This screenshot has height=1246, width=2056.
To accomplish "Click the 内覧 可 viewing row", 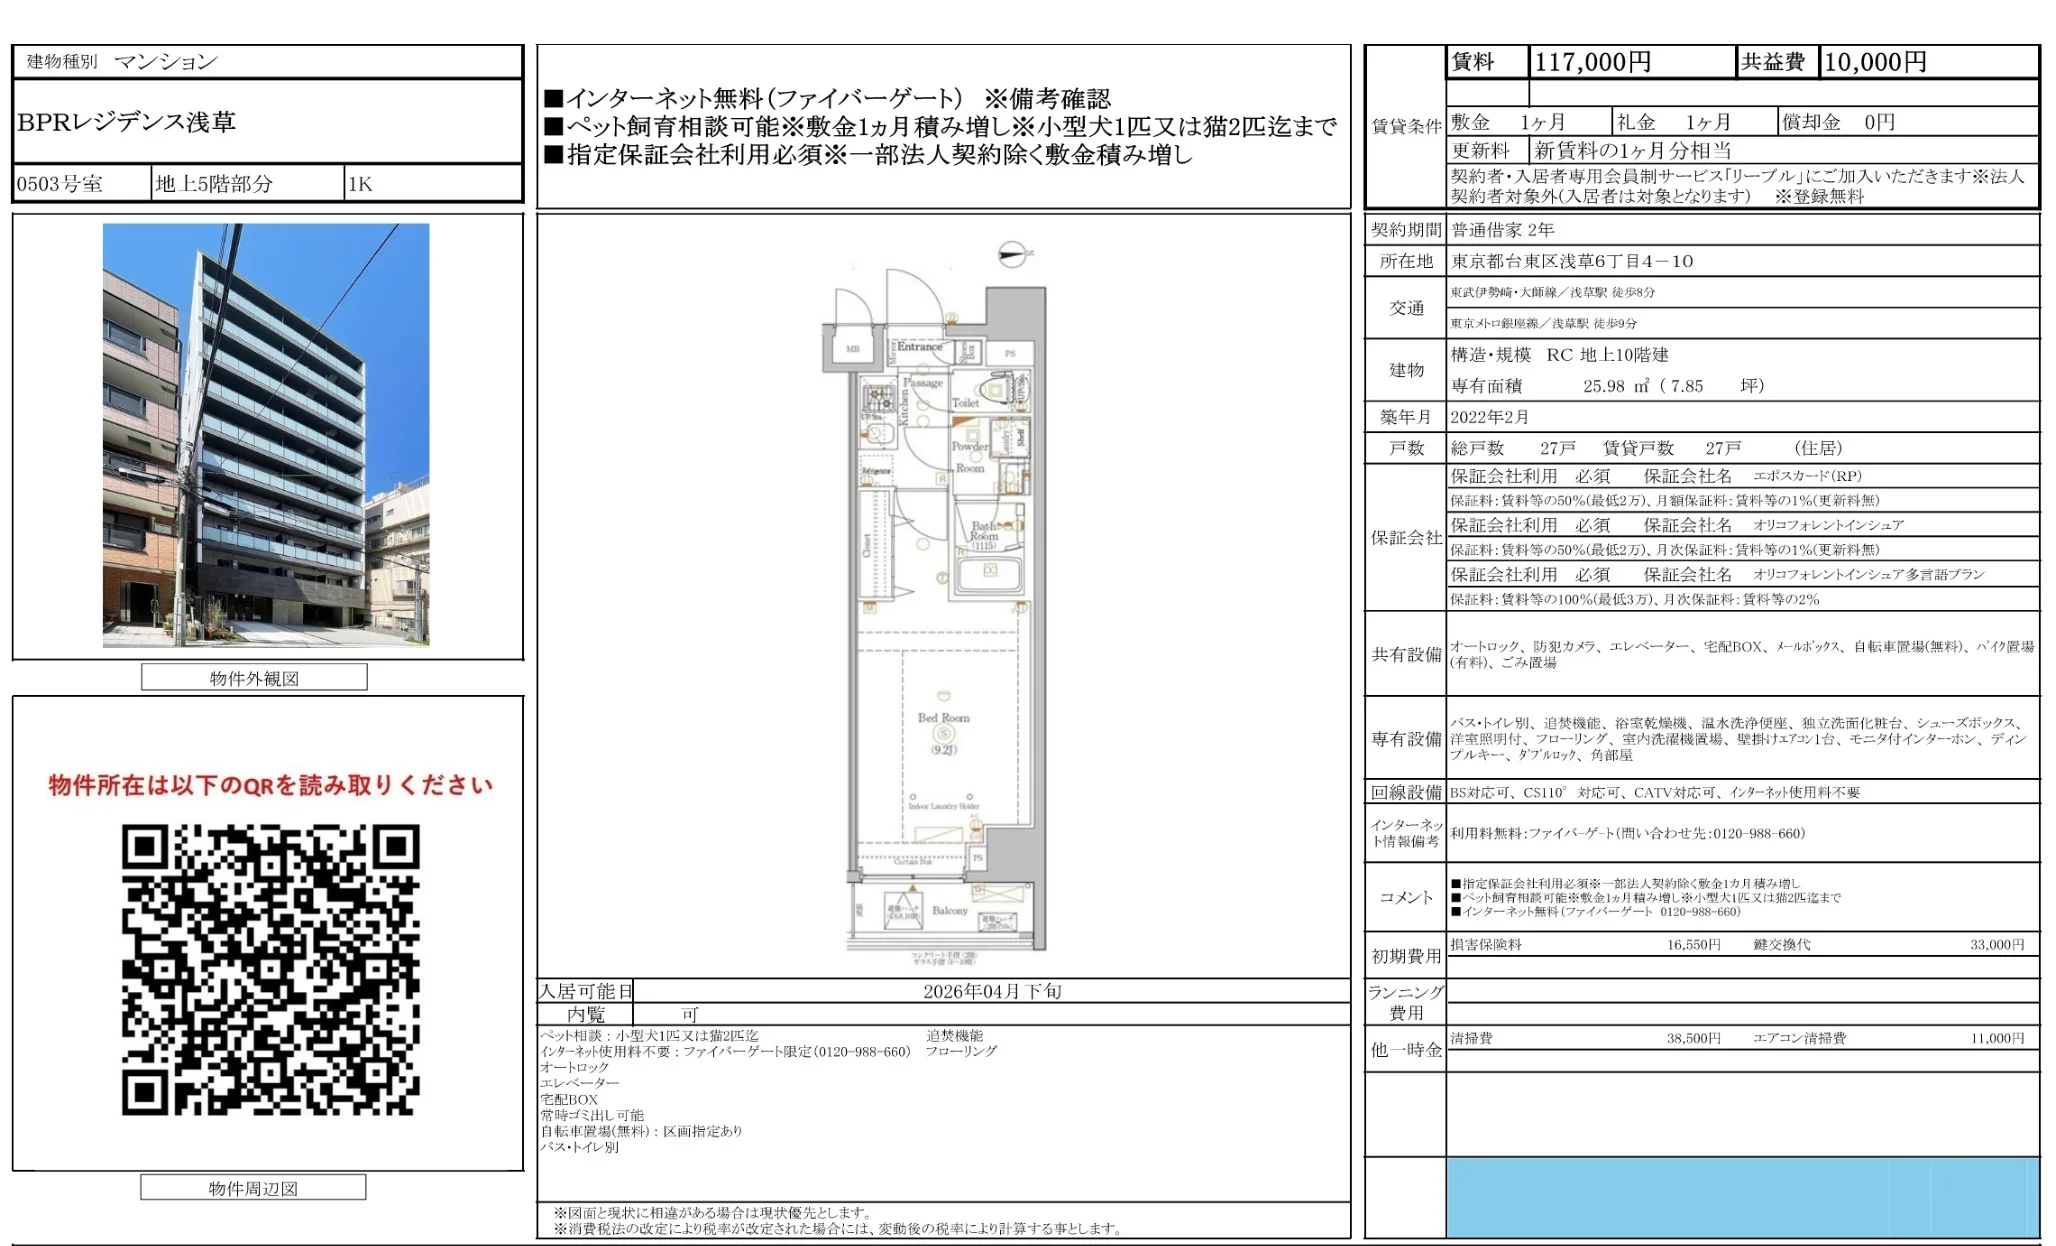I will pos(944,1014).
